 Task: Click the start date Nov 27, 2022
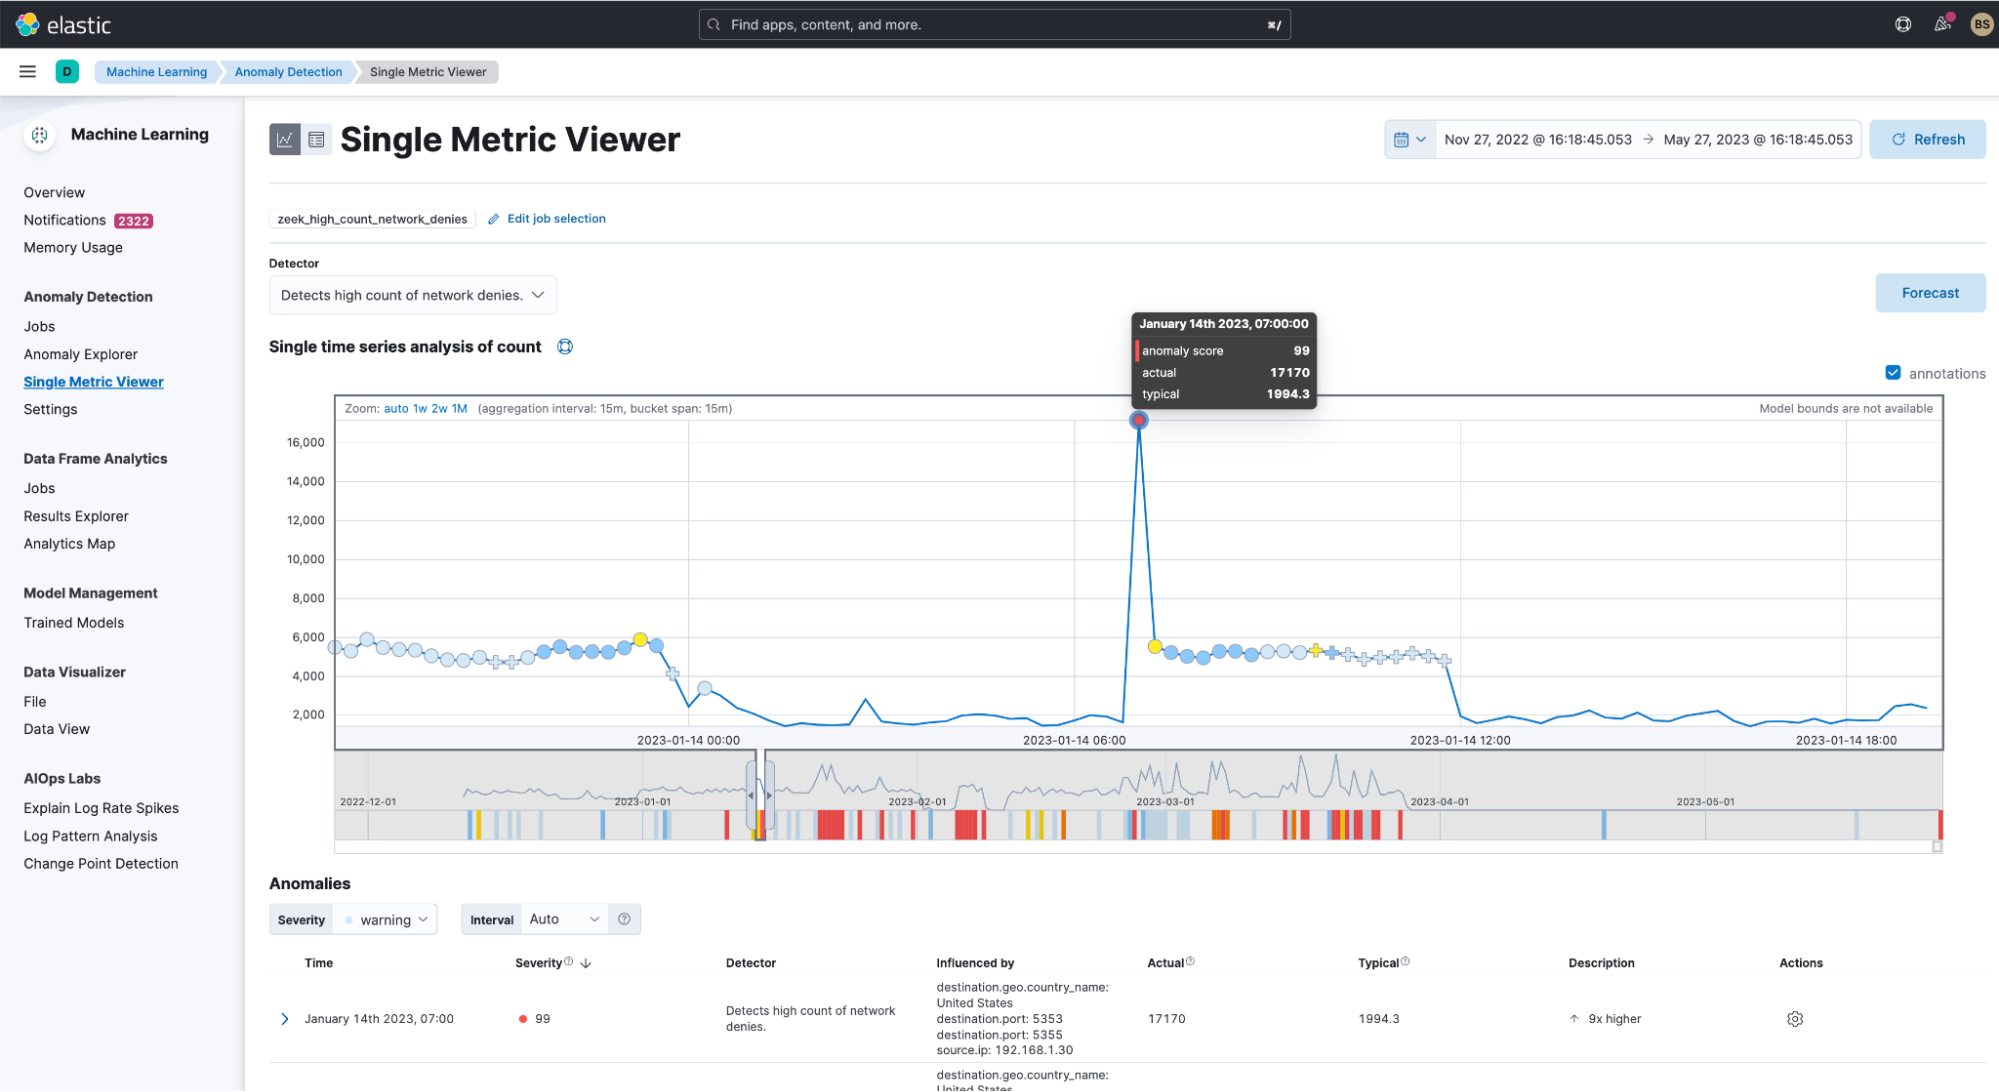coord(1538,140)
